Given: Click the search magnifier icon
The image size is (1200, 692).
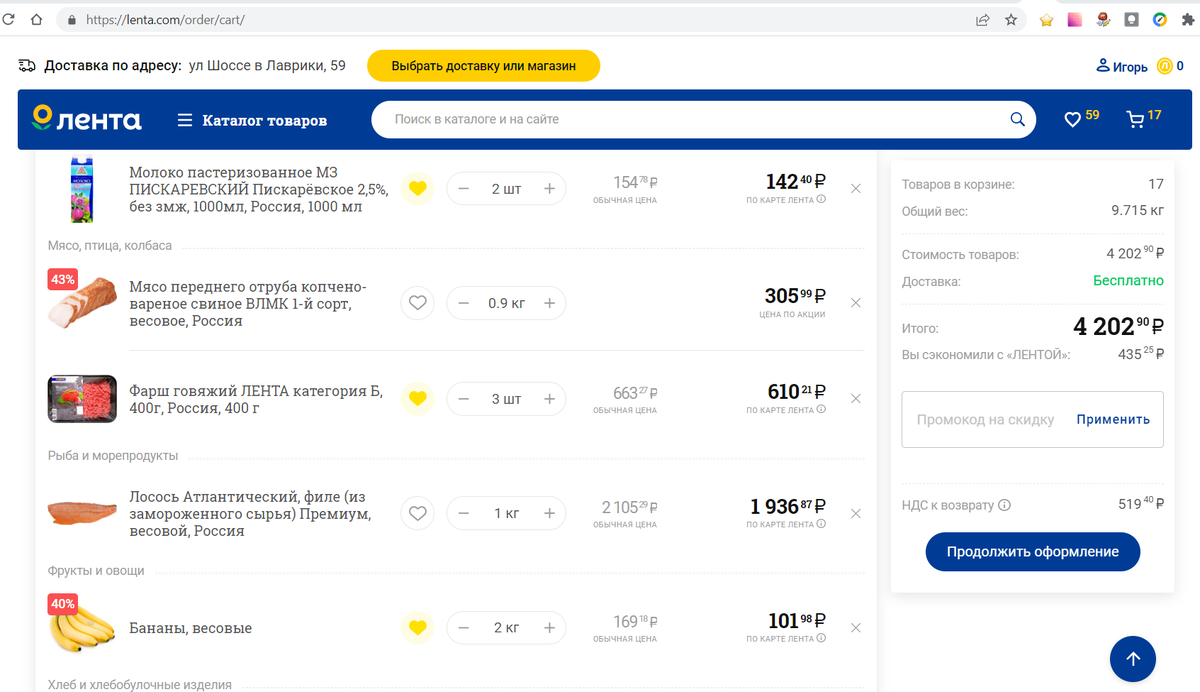Looking at the screenshot, I should 1017,119.
